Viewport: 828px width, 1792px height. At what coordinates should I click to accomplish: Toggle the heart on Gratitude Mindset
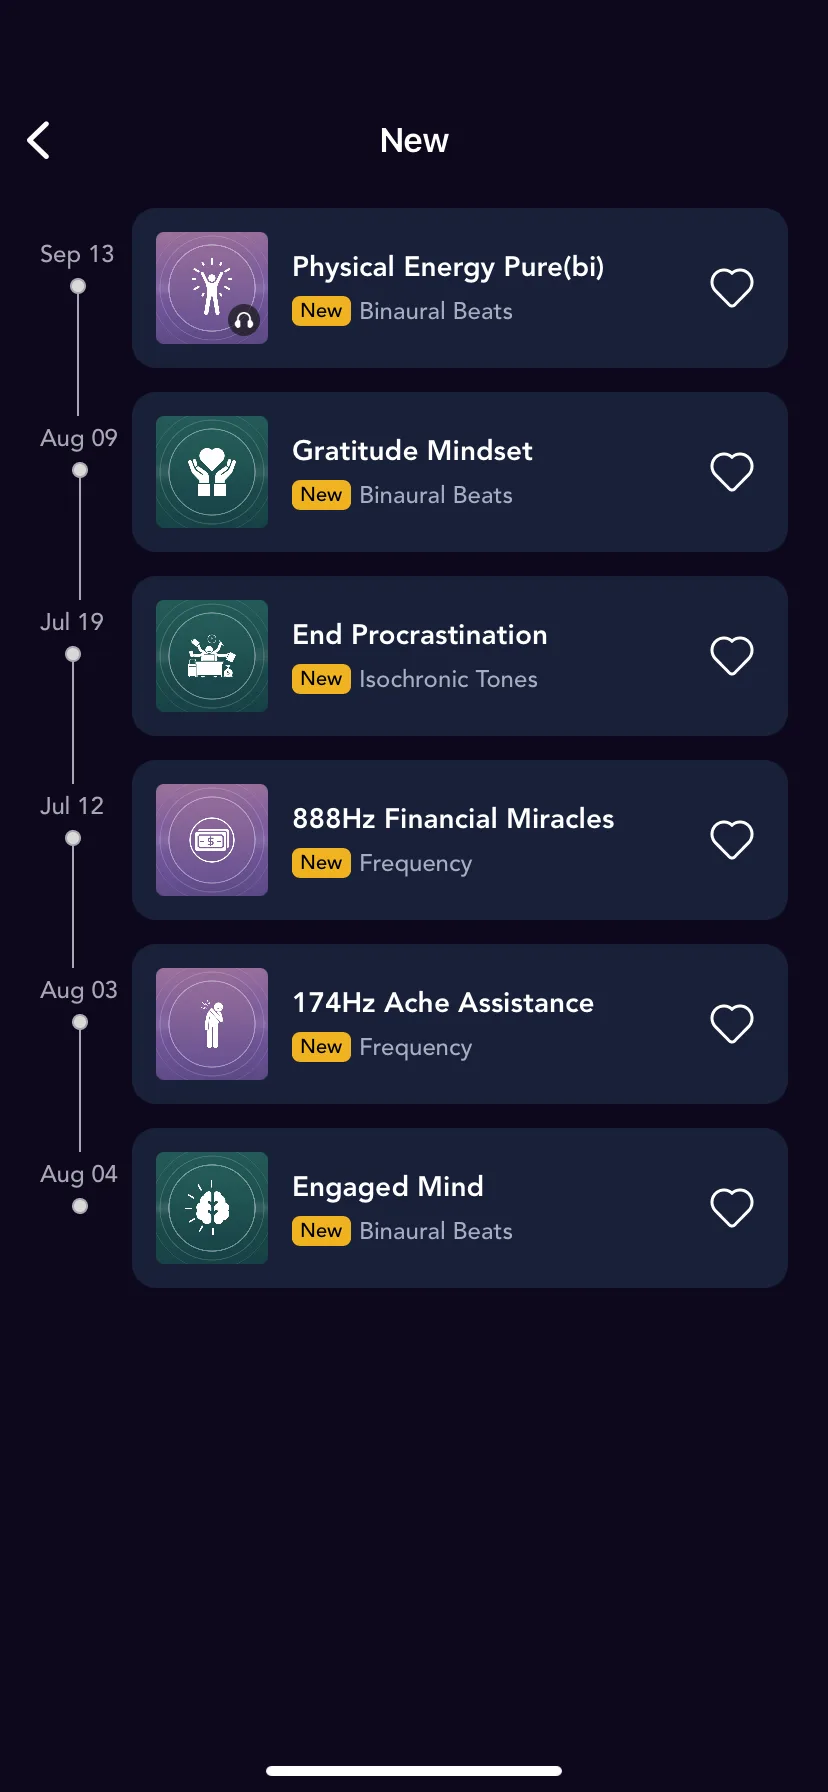[x=732, y=472]
